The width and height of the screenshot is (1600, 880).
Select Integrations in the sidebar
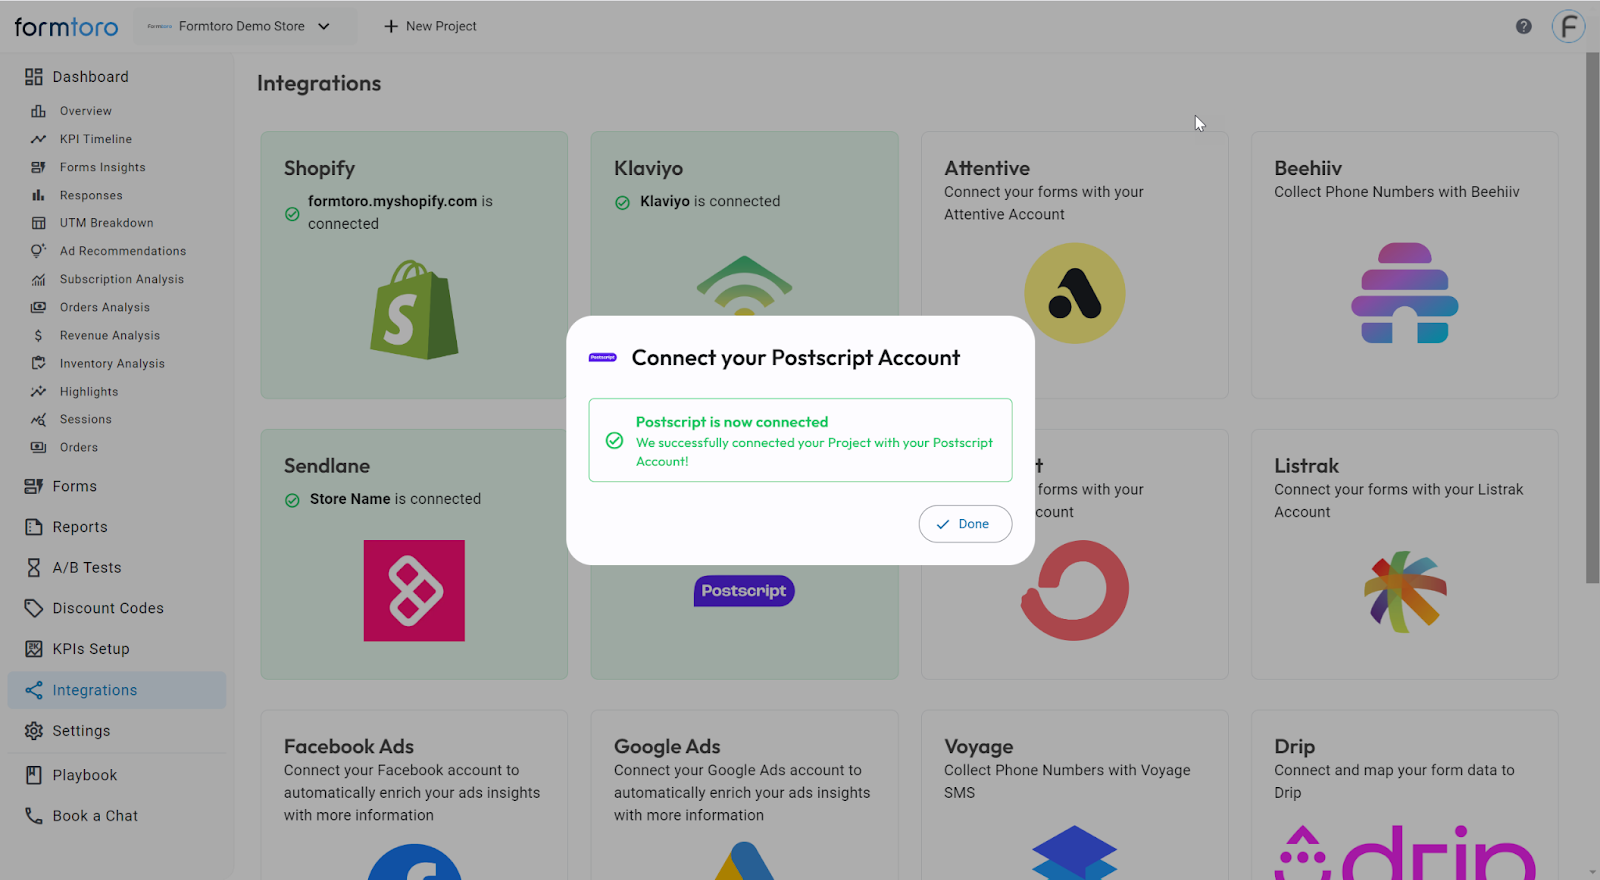point(116,690)
